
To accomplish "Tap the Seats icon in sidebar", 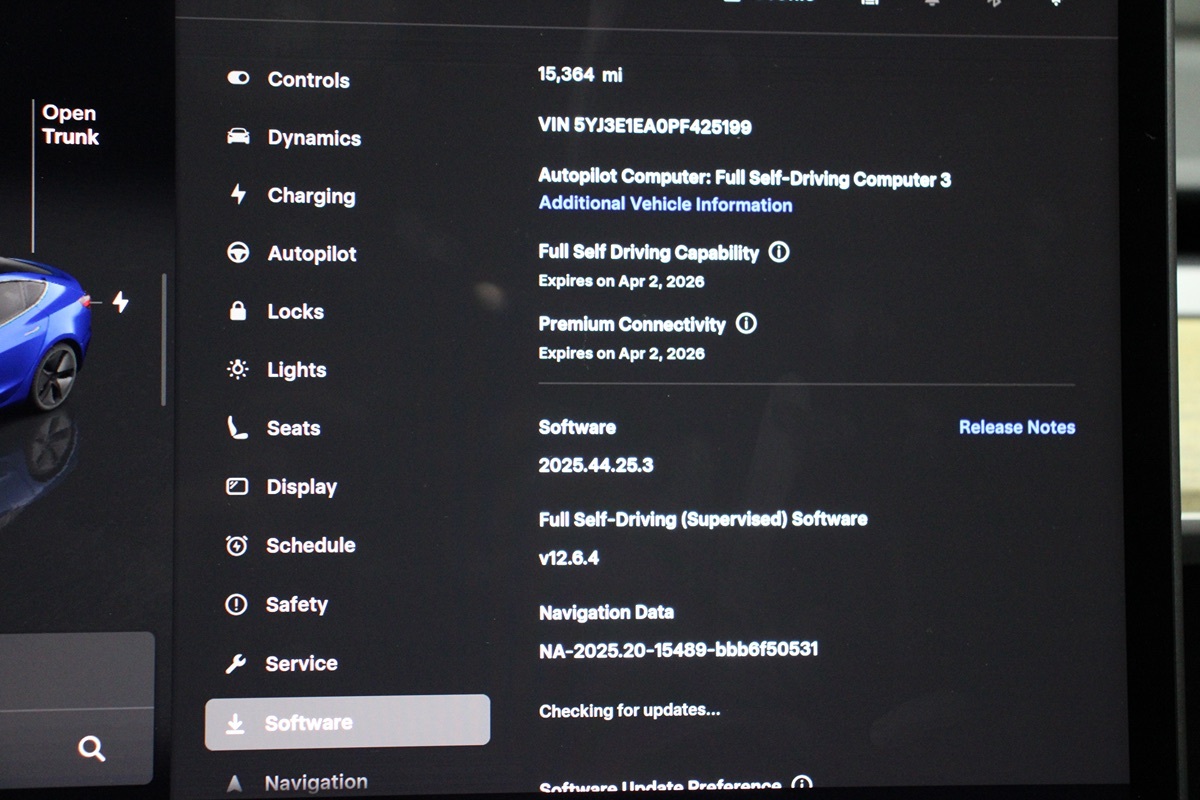I will 237,428.
